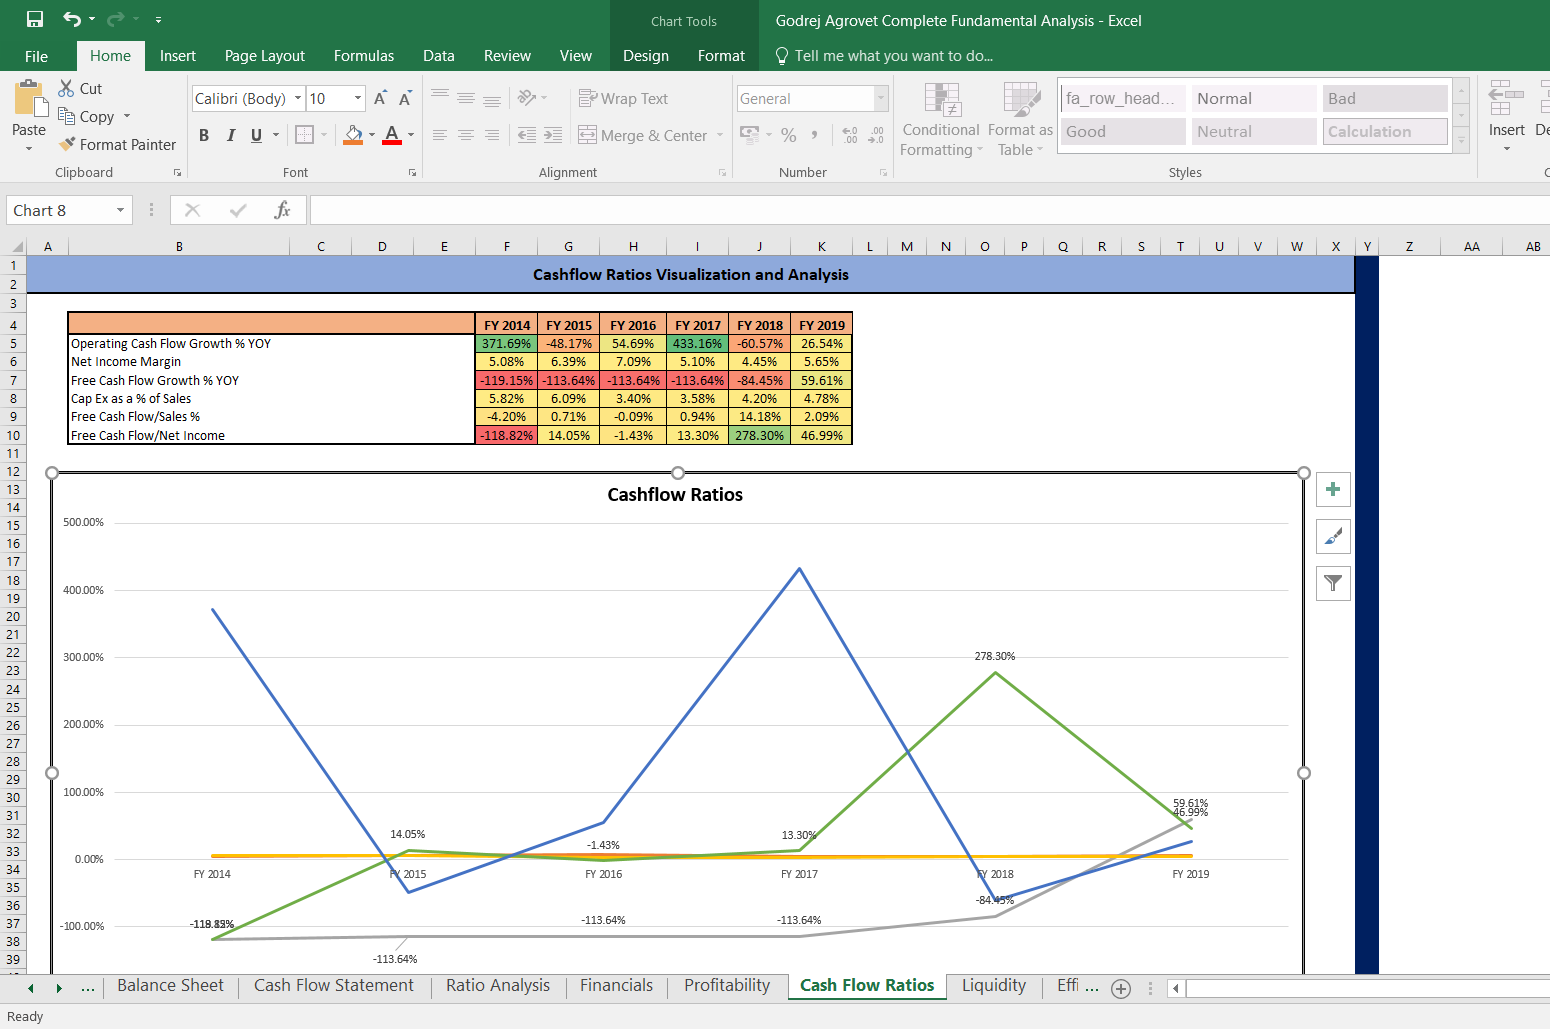This screenshot has width=1550, height=1029.
Task: Open the font size dropdown
Action: (358, 98)
